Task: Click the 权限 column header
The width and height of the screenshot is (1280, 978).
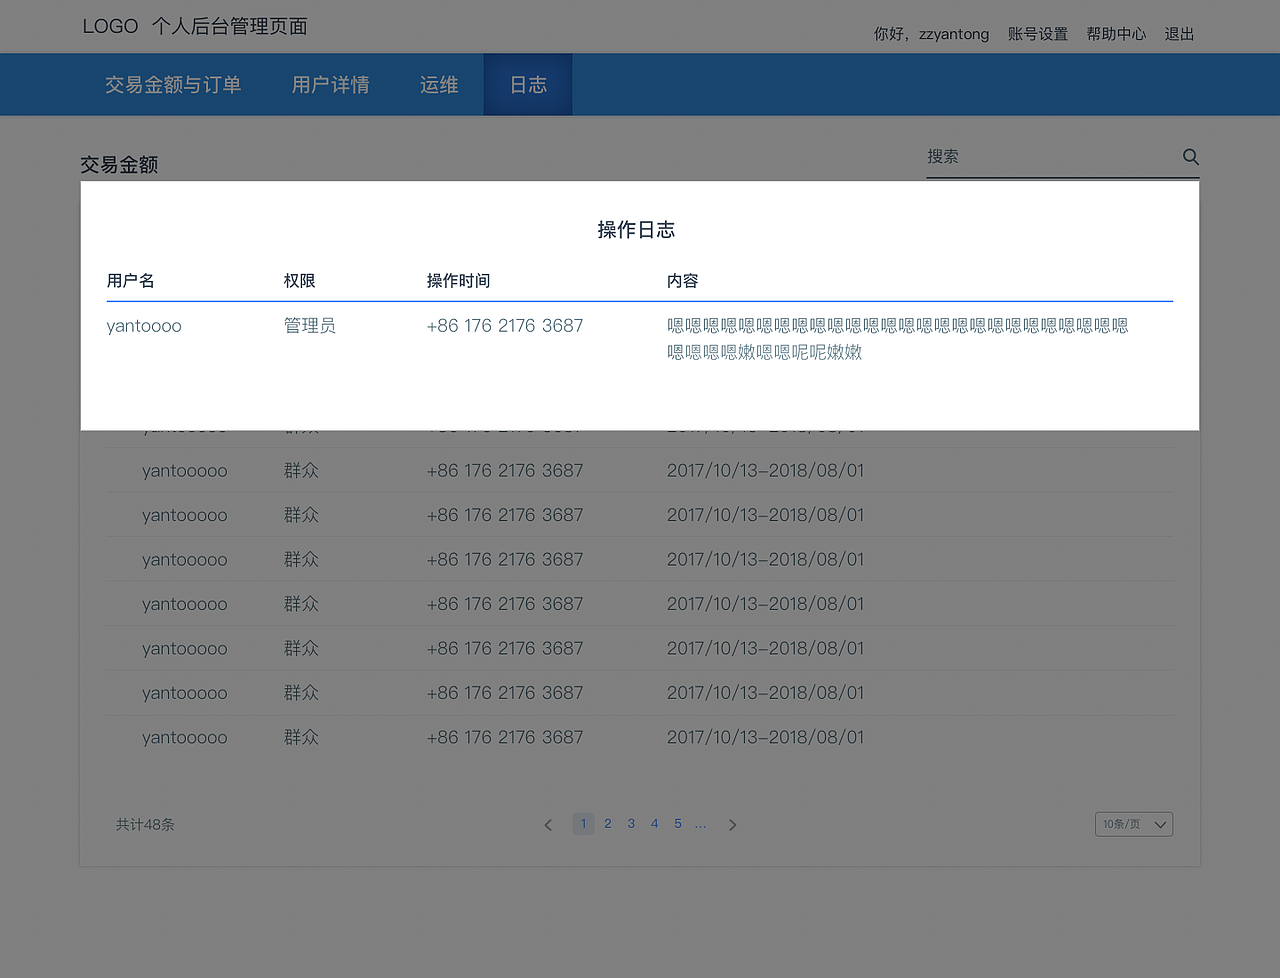Action: pos(299,281)
